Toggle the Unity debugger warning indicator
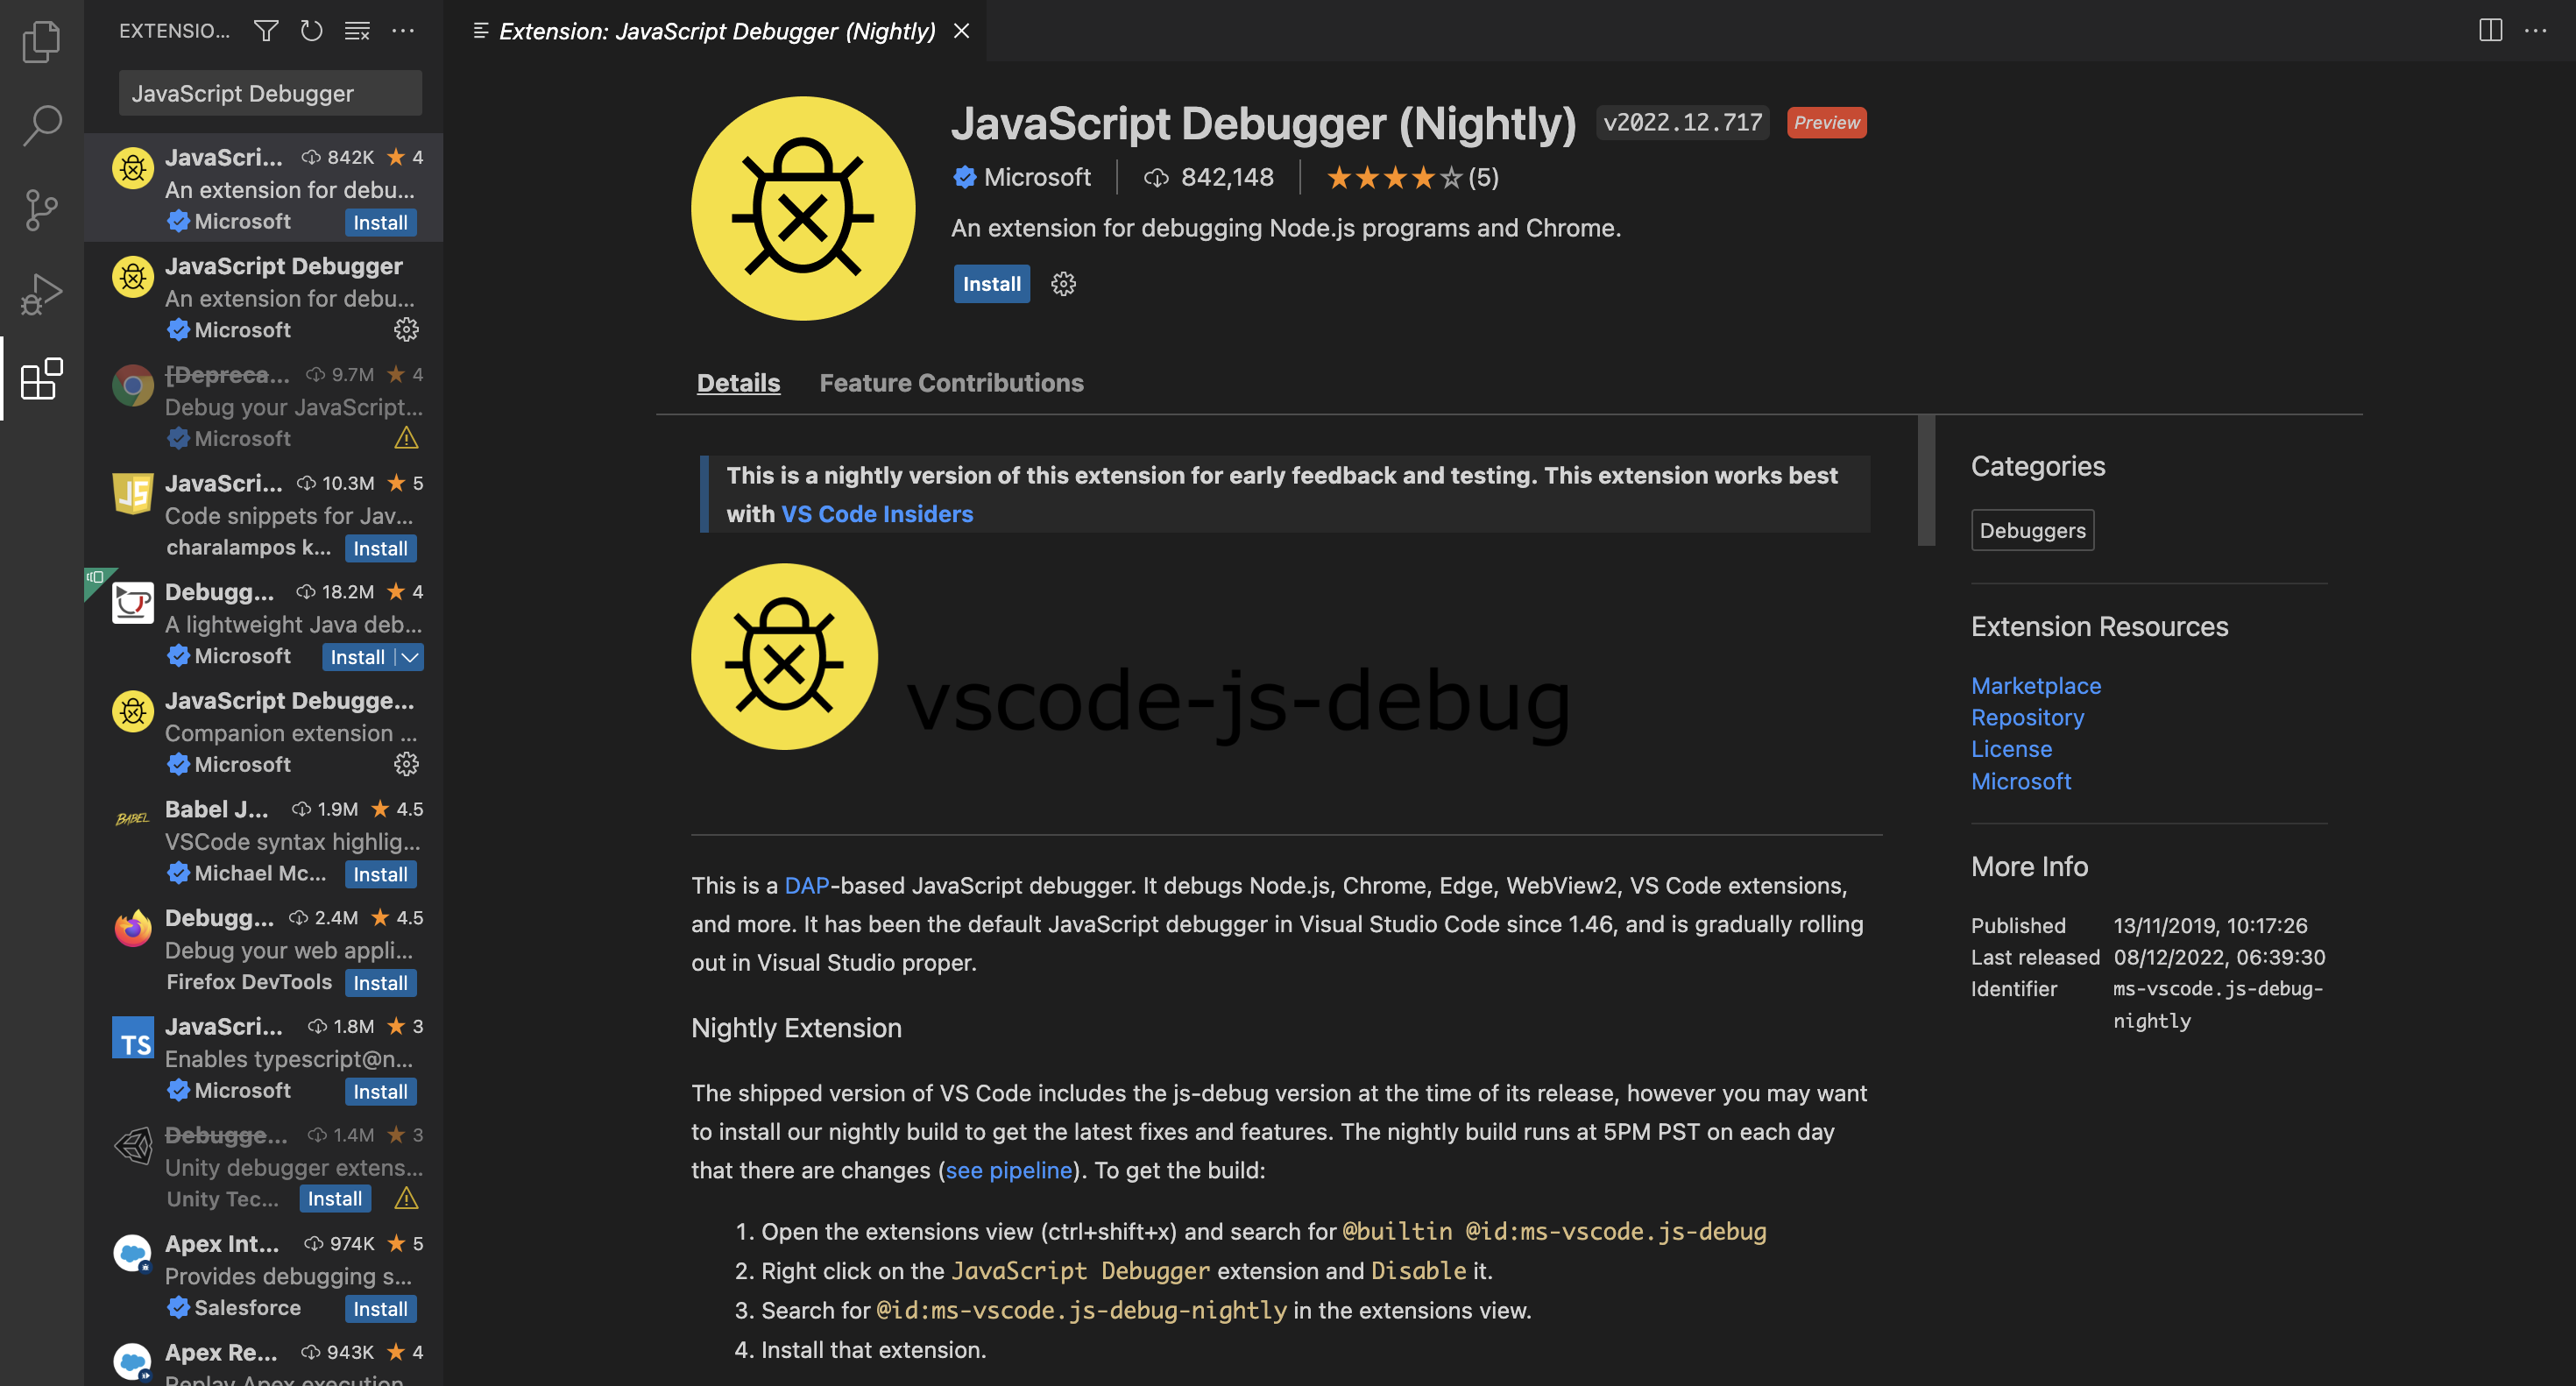Screen dimensions: 2576x1386 [405, 1199]
